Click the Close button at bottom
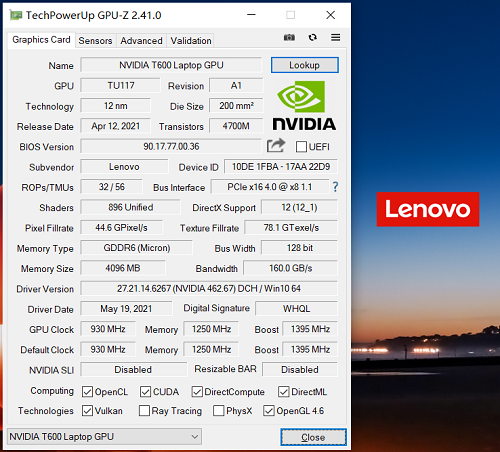500x452 pixels. click(x=313, y=437)
